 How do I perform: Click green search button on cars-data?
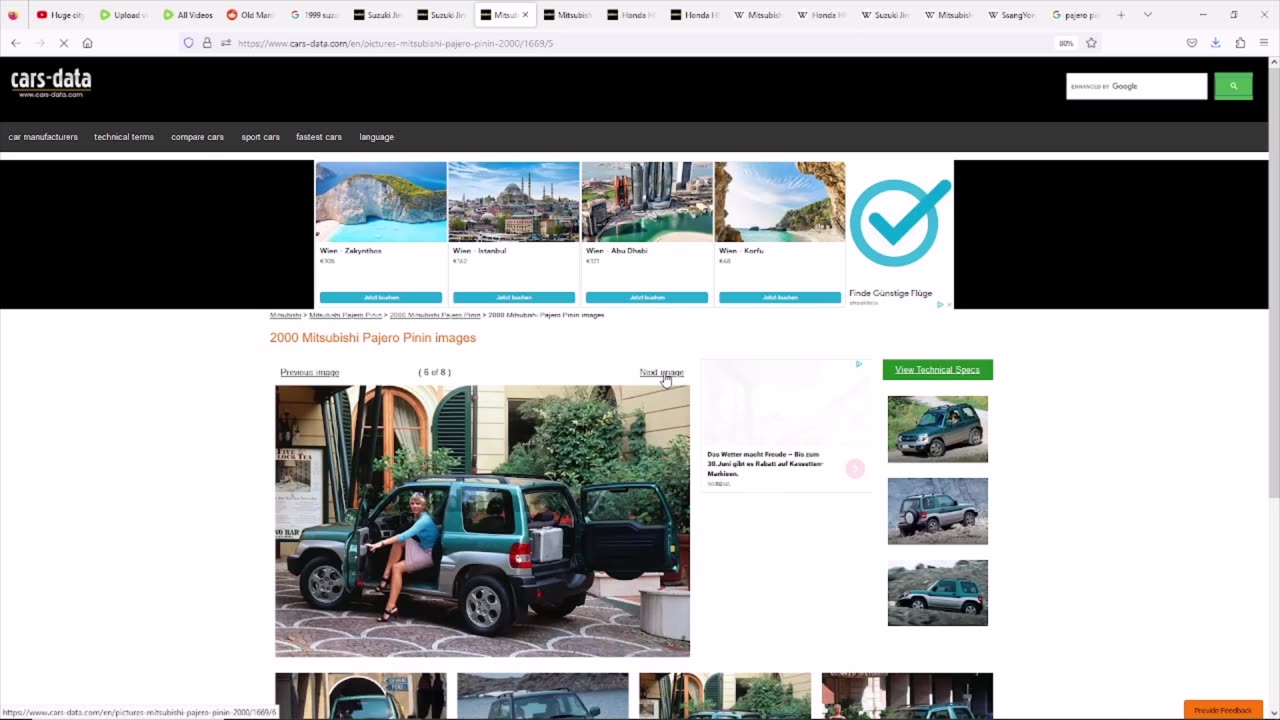1233,86
